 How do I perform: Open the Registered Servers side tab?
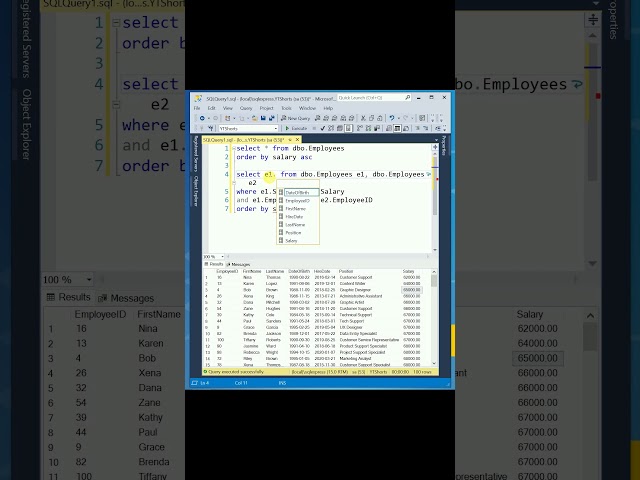coord(196,153)
